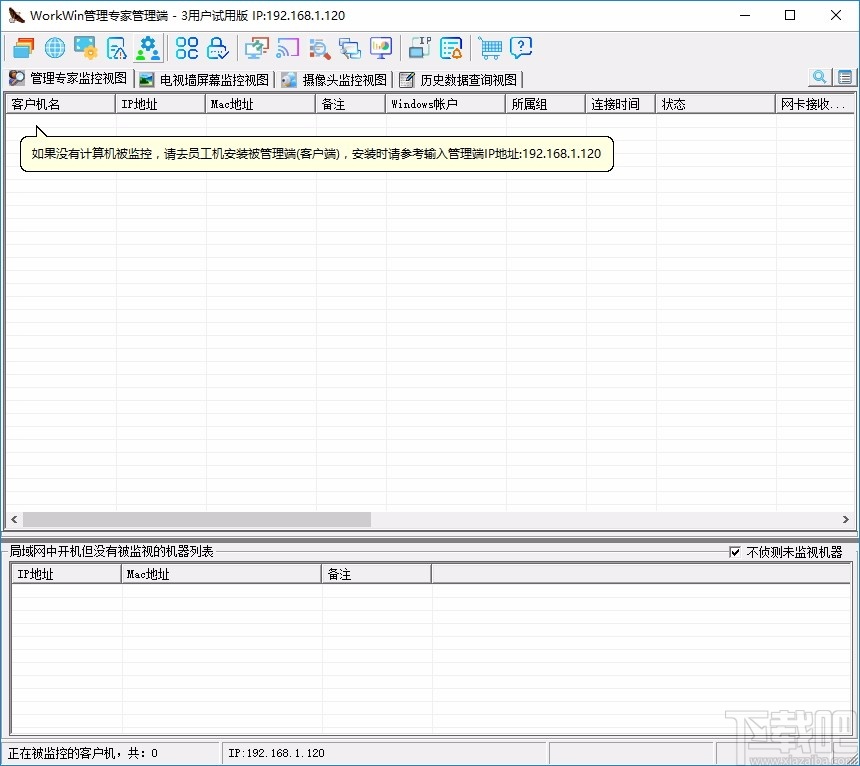Click the lock screen toolbar icon
This screenshot has height=766, width=860.
tap(217, 47)
